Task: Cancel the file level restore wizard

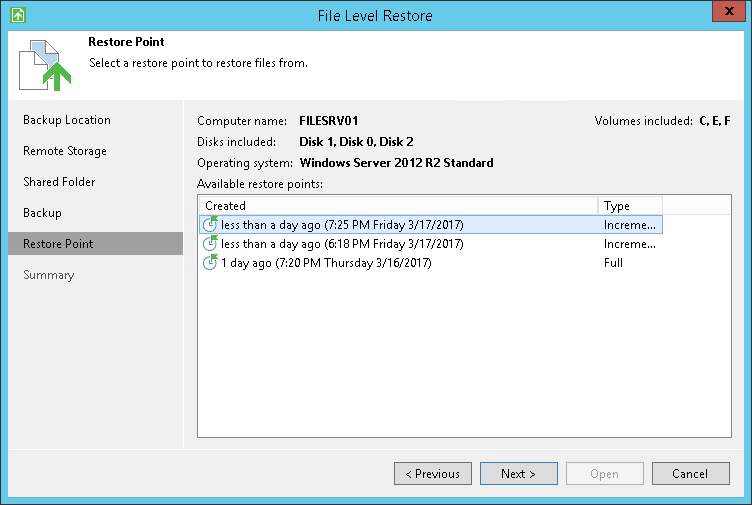Action: [690, 473]
